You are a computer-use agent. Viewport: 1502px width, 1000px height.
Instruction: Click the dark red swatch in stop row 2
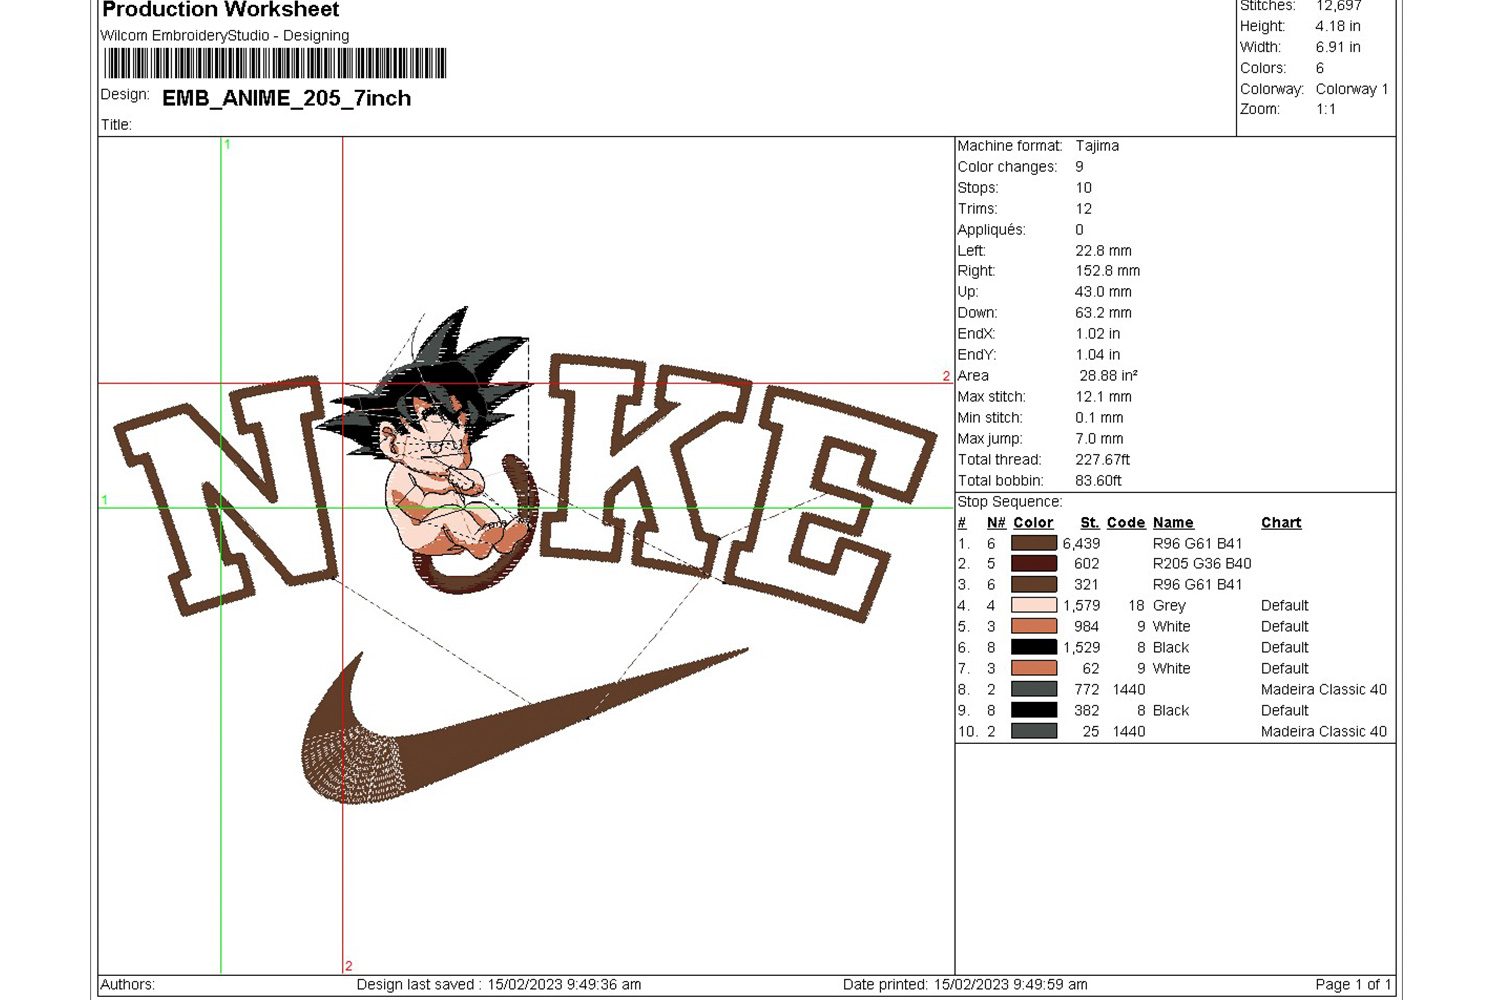(x=1034, y=564)
